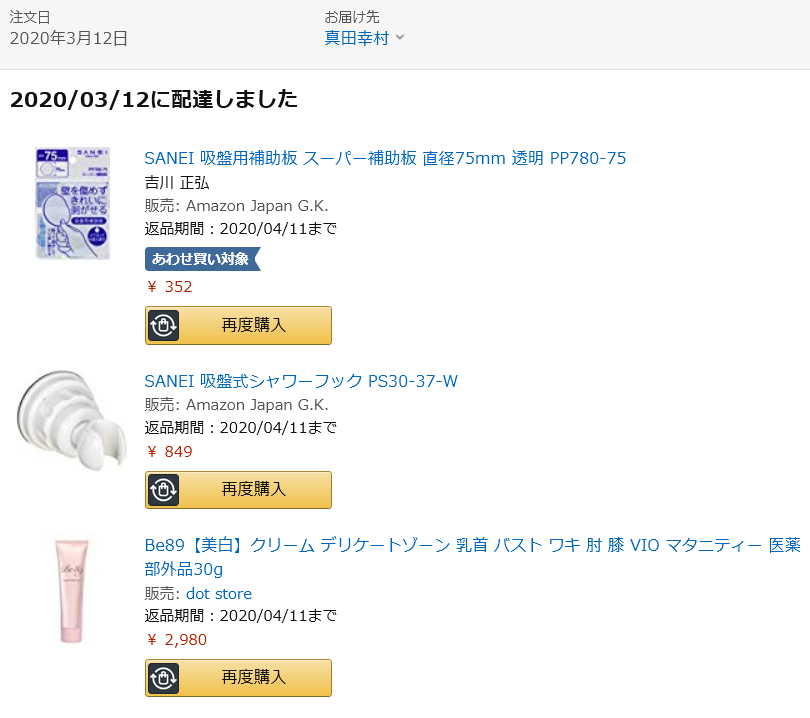Open the Be89【美白】クリーム product link
The image size is (810, 718).
472,545
